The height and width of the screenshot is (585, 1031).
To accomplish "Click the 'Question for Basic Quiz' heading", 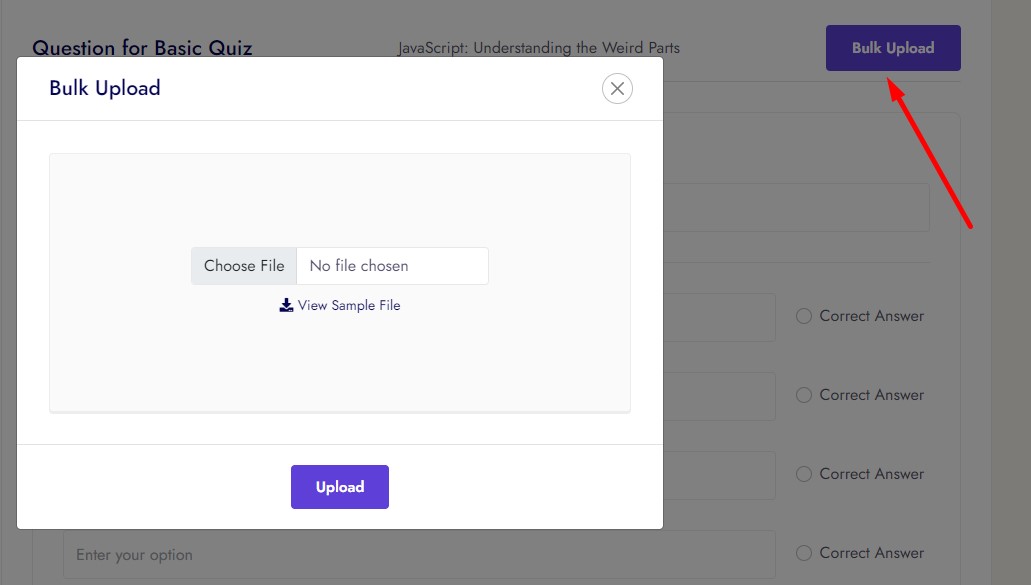I will click(x=142, y=48).
